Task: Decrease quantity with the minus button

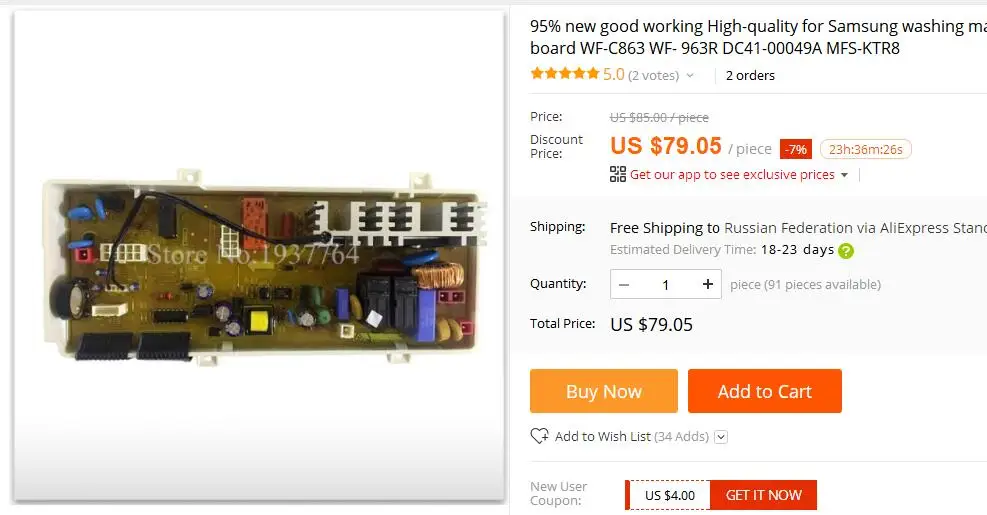Action: click(624, 285)
